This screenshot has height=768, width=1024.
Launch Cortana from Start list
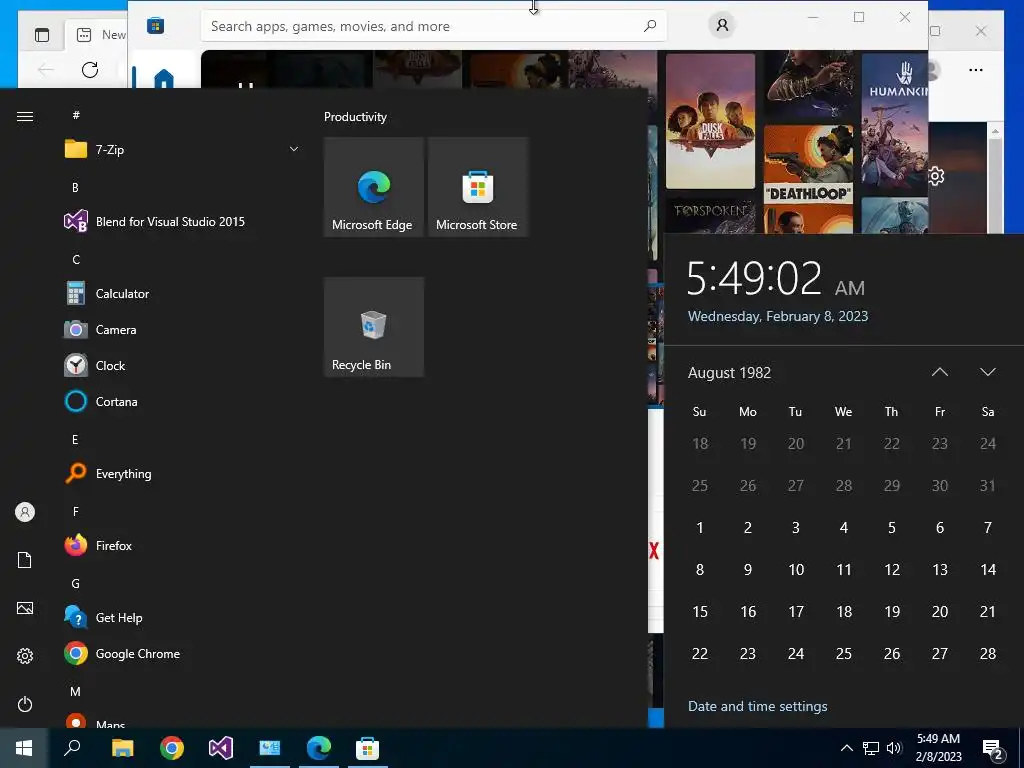[x=182, y=402]
